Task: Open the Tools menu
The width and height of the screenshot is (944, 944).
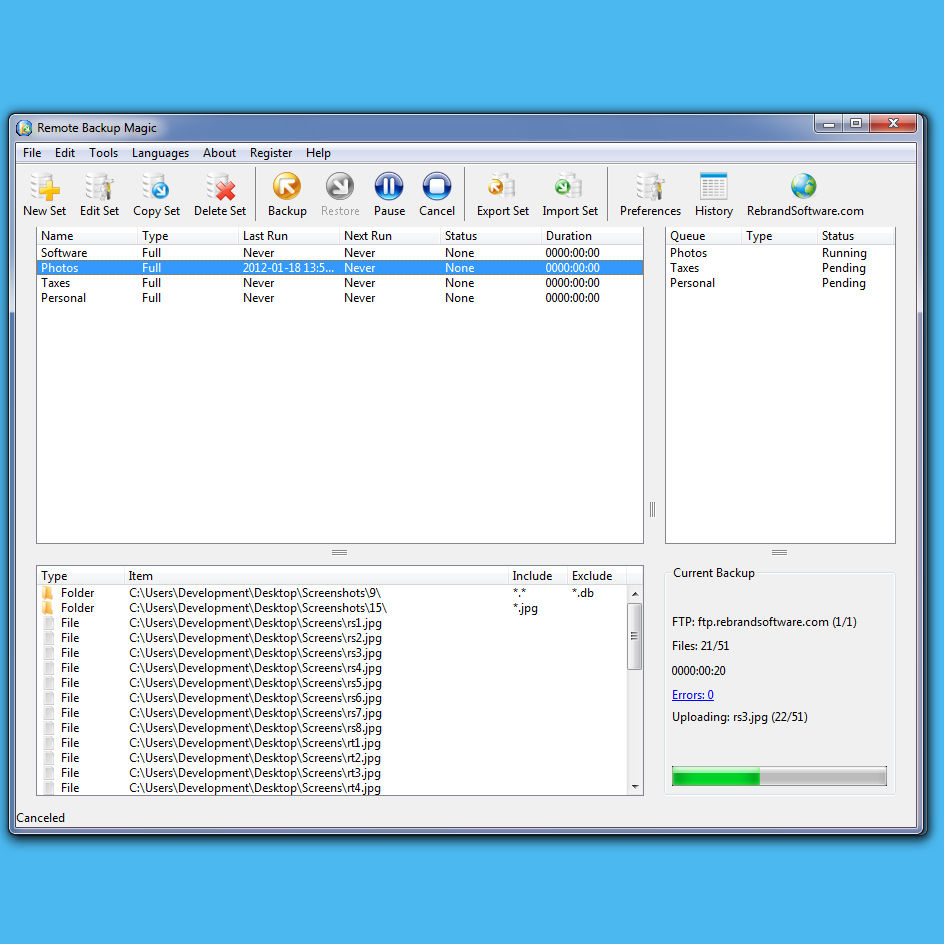Action: (104, 153)
